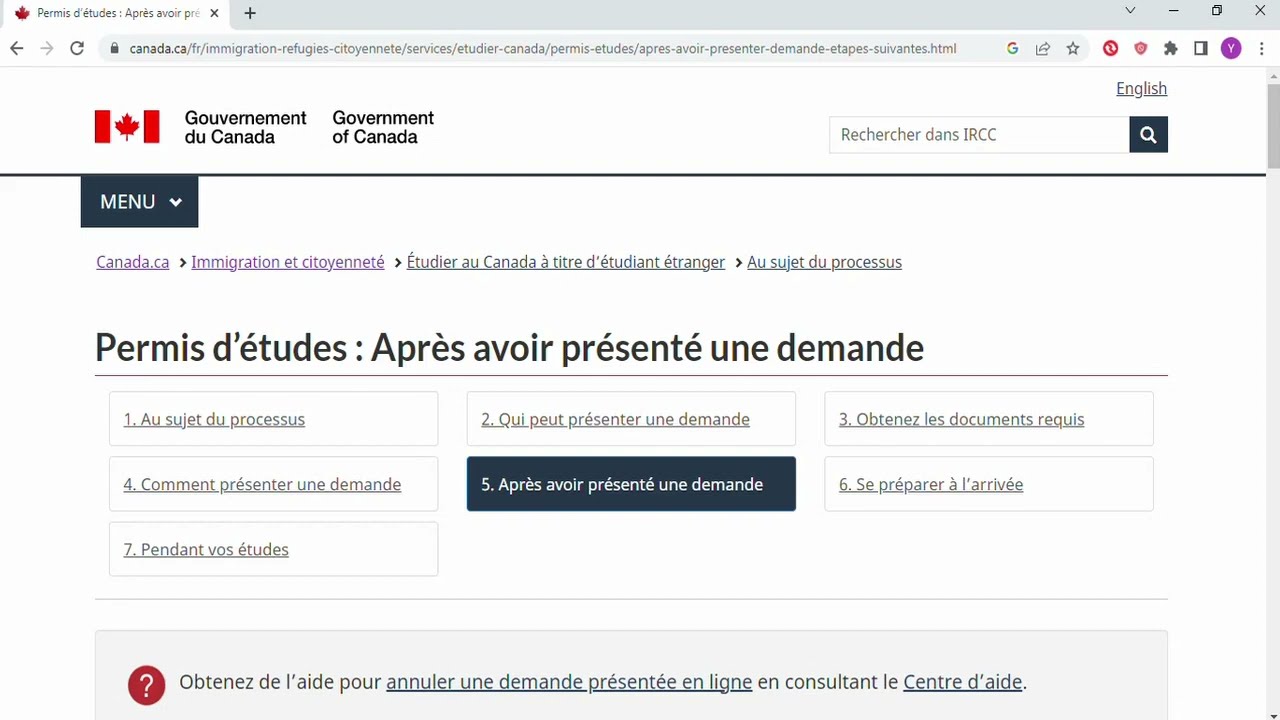This screenshot has height=720, width=1280.
Task: Click the padlock site info icon
Action: click(x=115, y=48)
